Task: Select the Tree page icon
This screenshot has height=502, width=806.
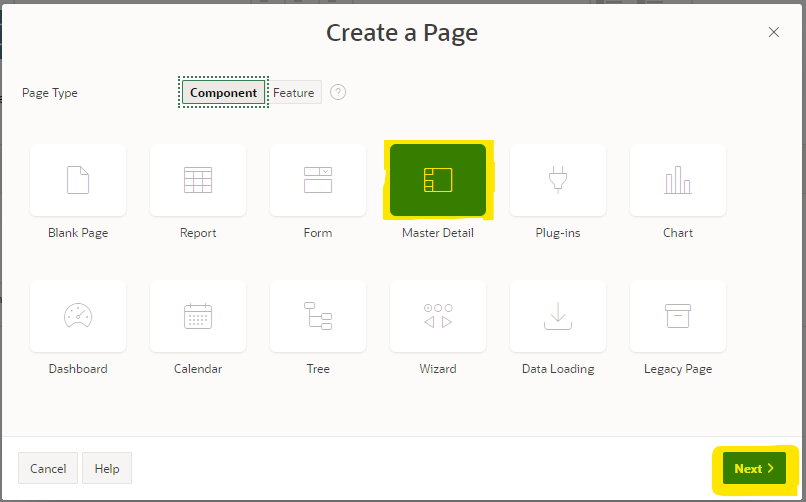Action: click(x=318, y=316)
